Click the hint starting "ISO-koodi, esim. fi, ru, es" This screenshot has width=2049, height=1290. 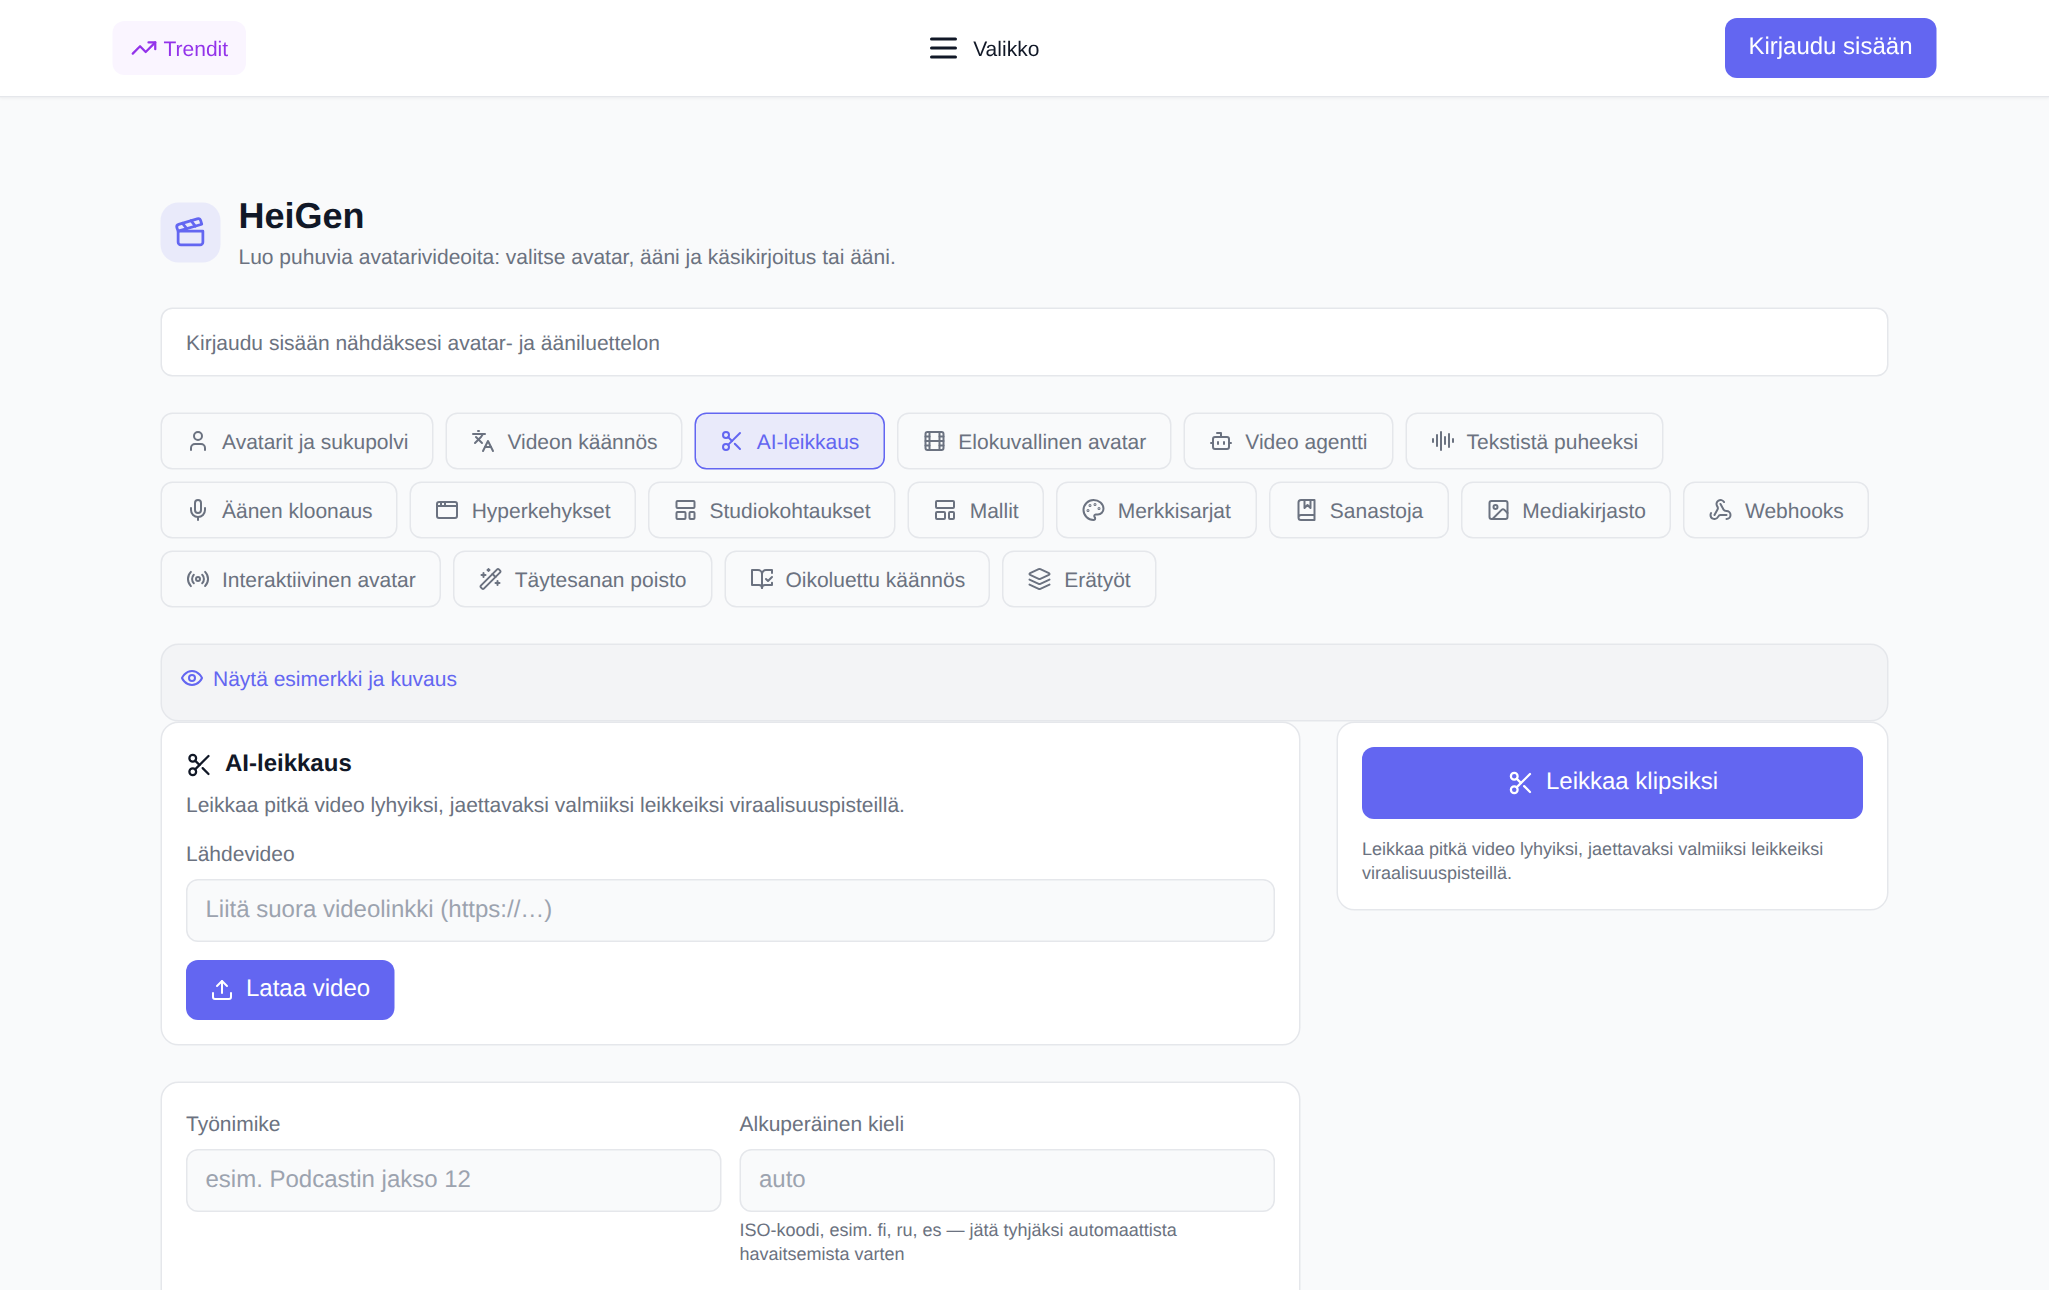[x=958, y=1242]
